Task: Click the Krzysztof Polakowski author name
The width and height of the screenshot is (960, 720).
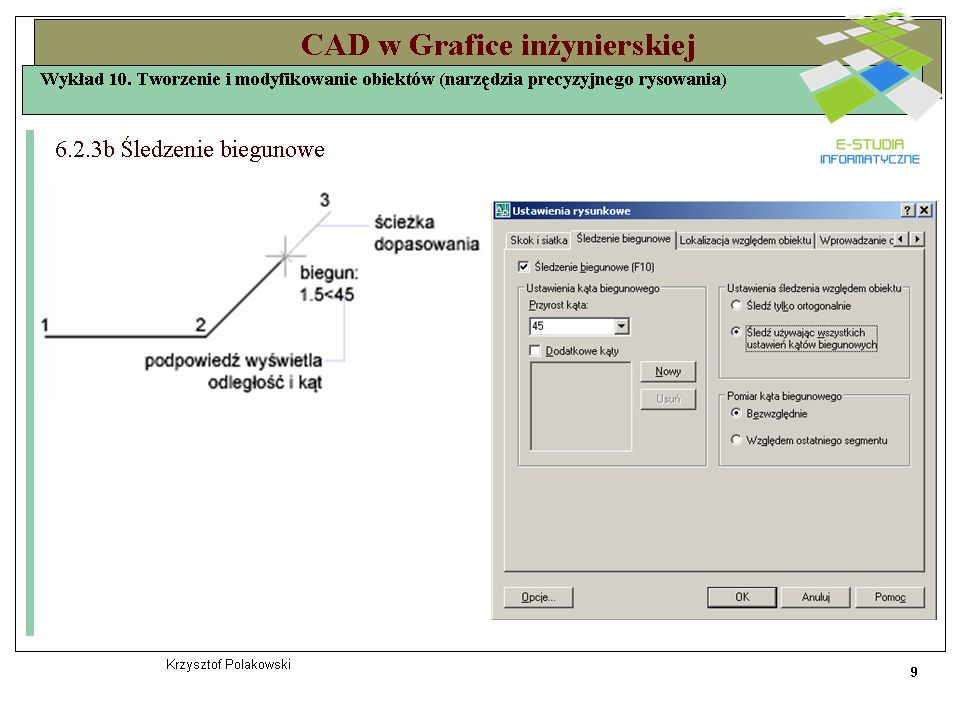Action: 228,664
